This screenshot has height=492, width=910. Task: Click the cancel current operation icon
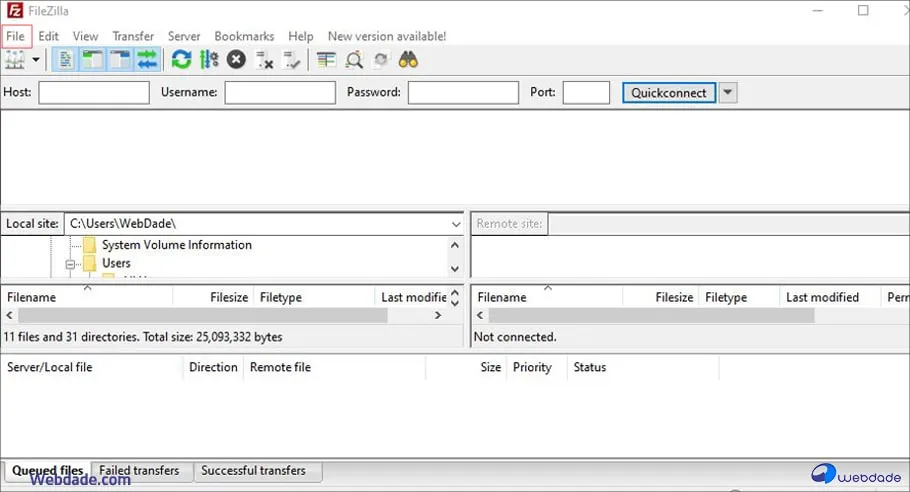[236, 60]
